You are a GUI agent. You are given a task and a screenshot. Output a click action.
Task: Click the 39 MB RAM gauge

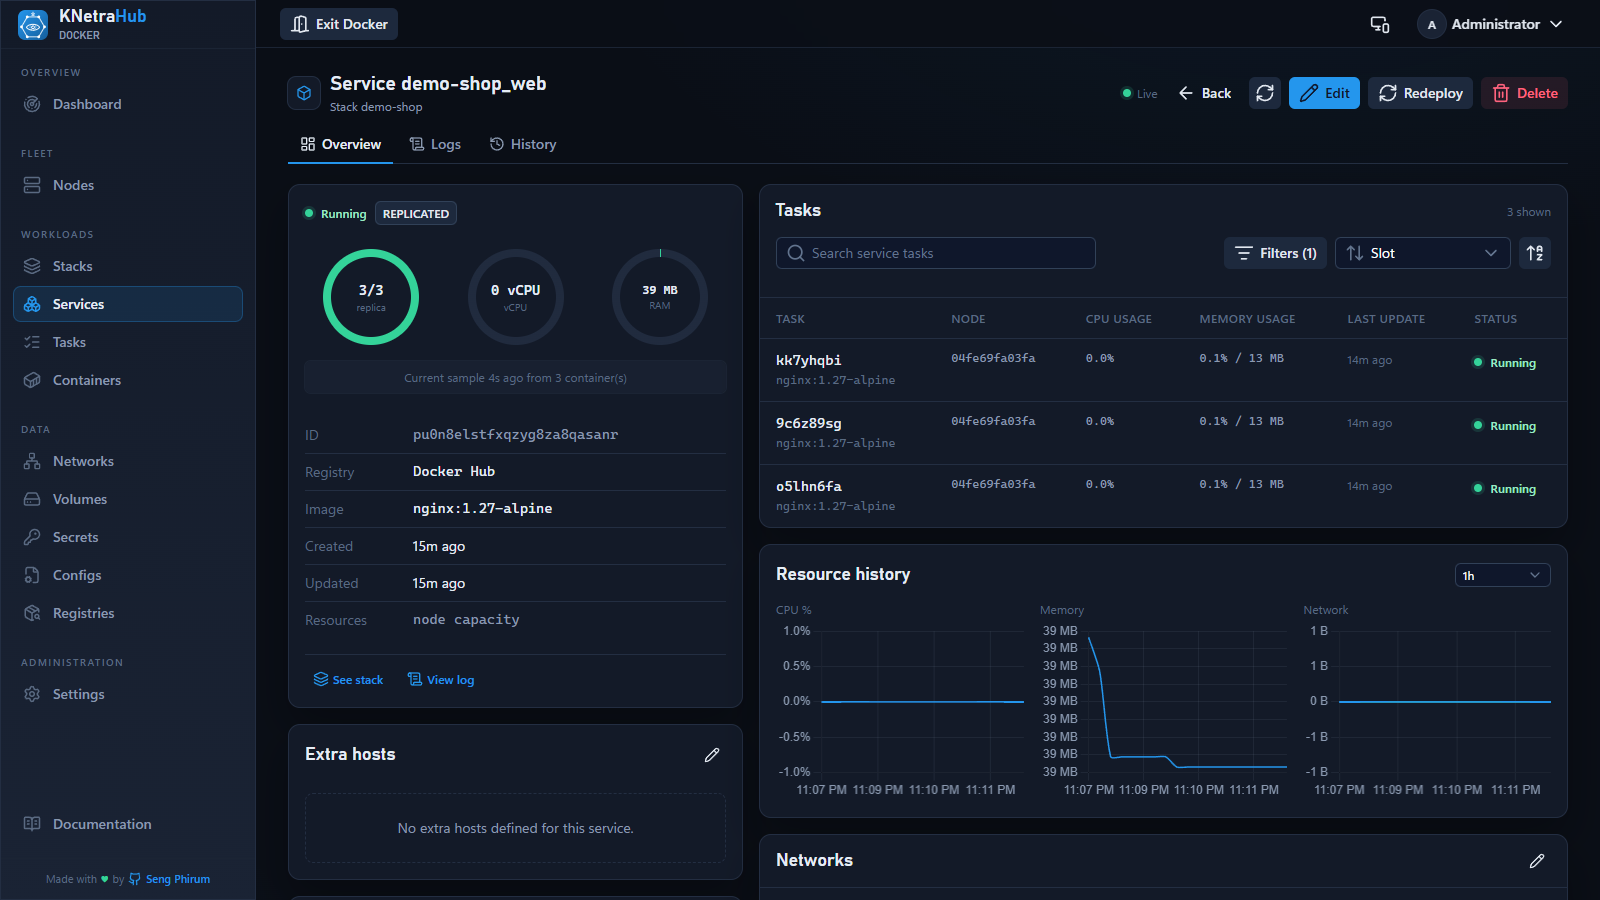point(660,297)
